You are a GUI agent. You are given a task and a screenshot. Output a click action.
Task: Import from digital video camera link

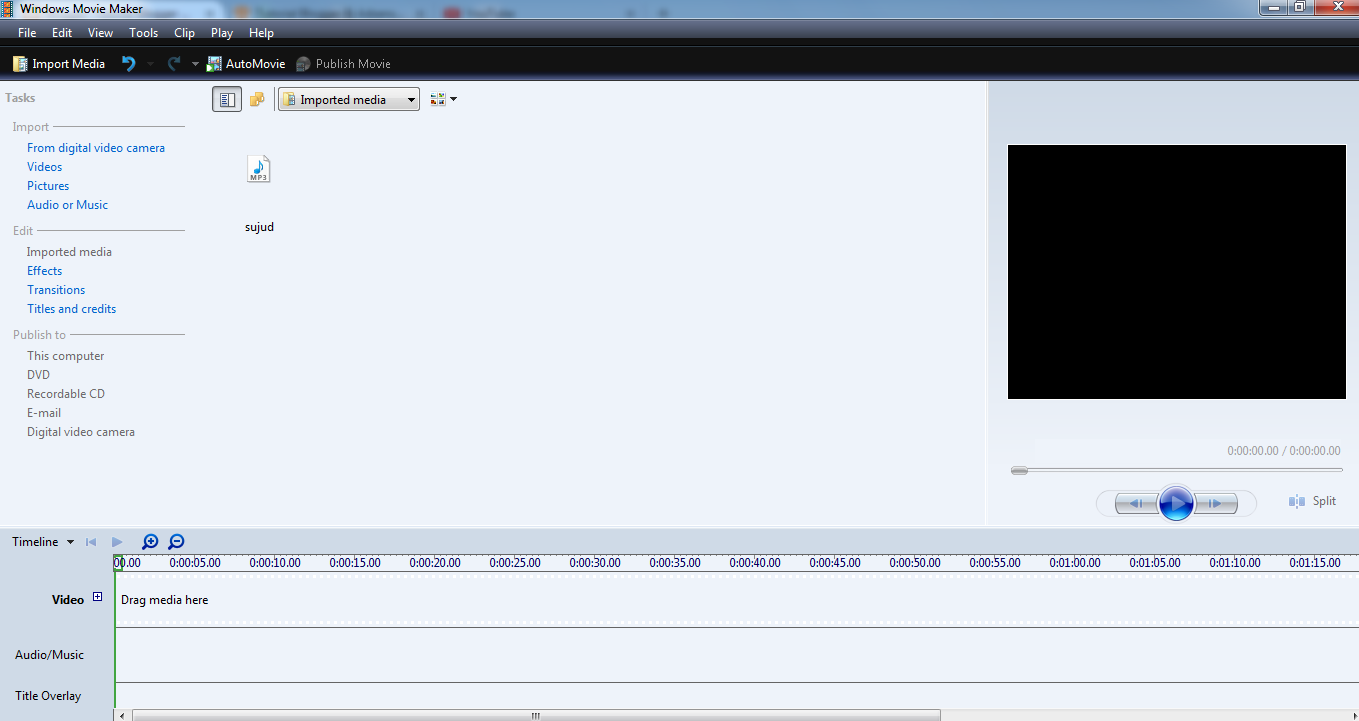coord(96,148)
